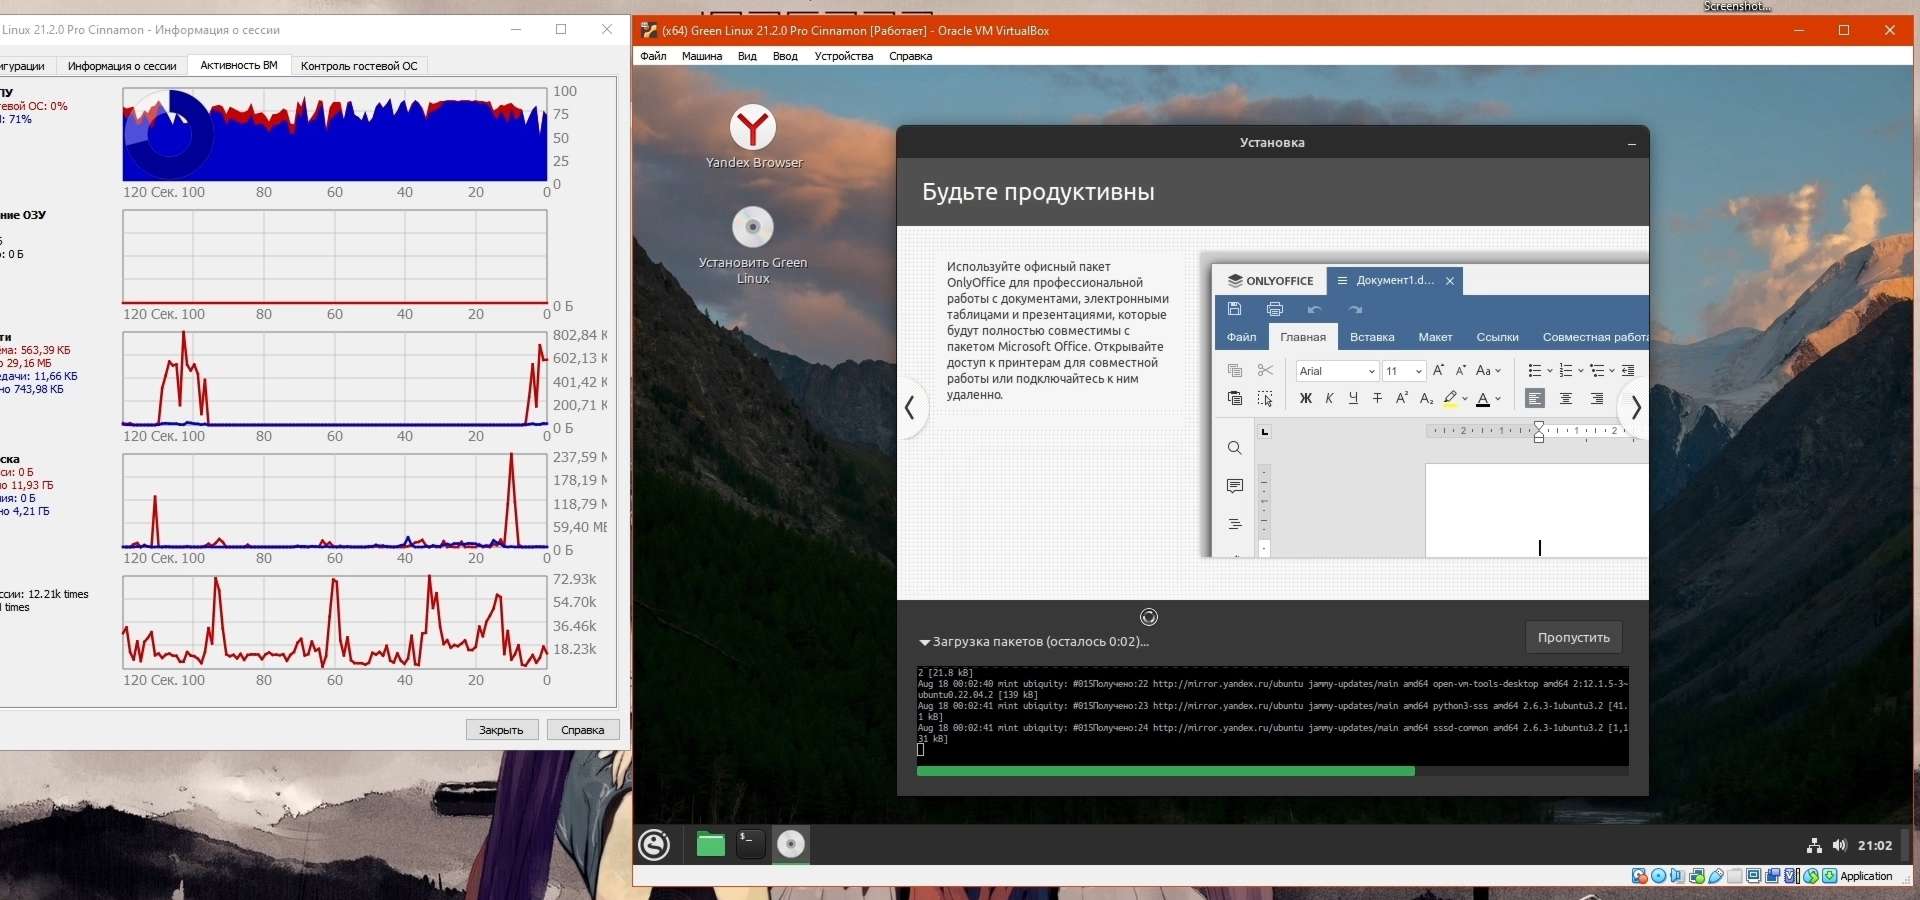Viewport: 1920px width, 900px height.
Task: Open the VirtualBox 'Ввод' menu
Action: click(x=785, y=56)
